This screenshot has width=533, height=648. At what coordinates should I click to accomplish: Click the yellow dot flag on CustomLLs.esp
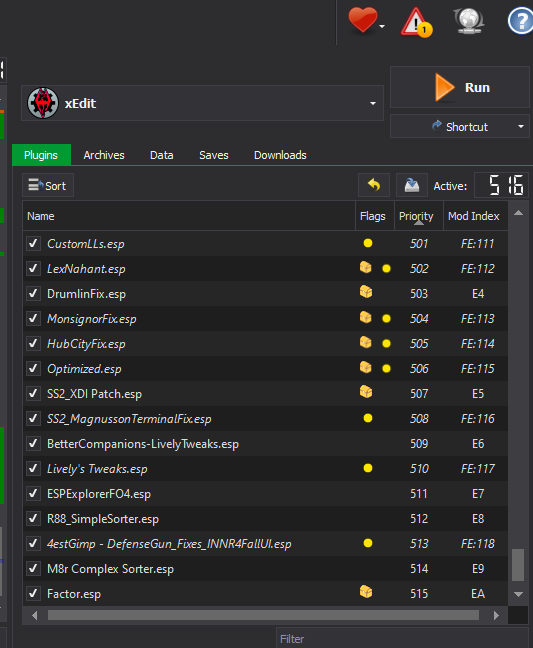pyautogui.click(x=368, y=243)
